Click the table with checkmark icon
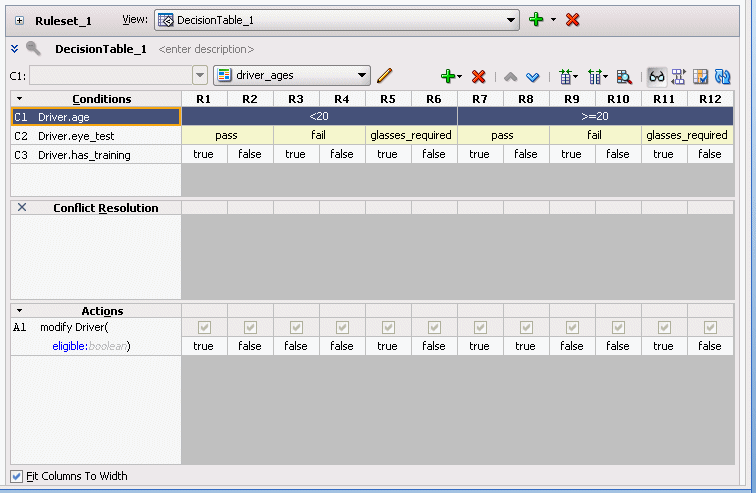 pyautogui.click(x=701, y=77)
